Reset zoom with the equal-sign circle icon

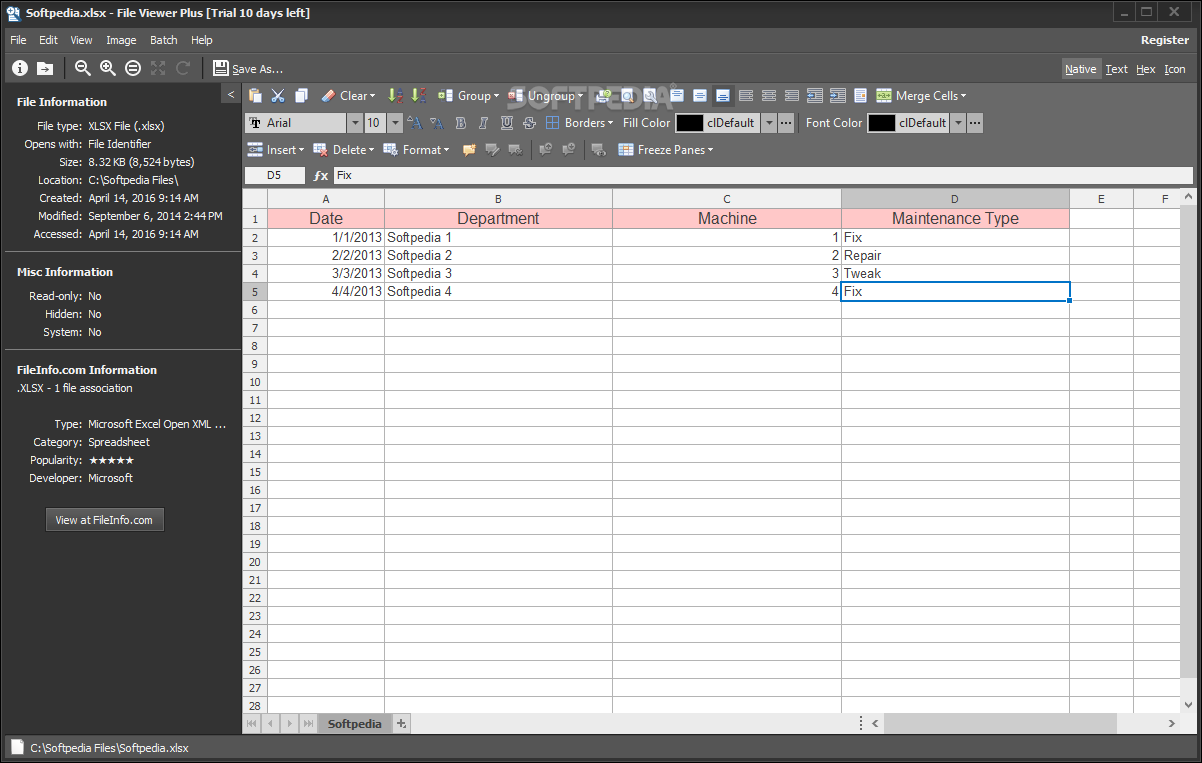[x=133, y=68]
